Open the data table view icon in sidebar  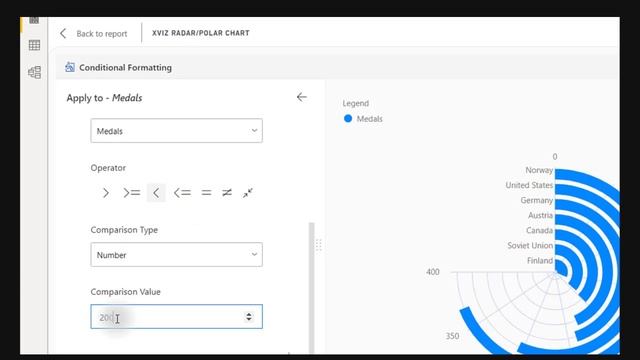(x=34, y=45)
